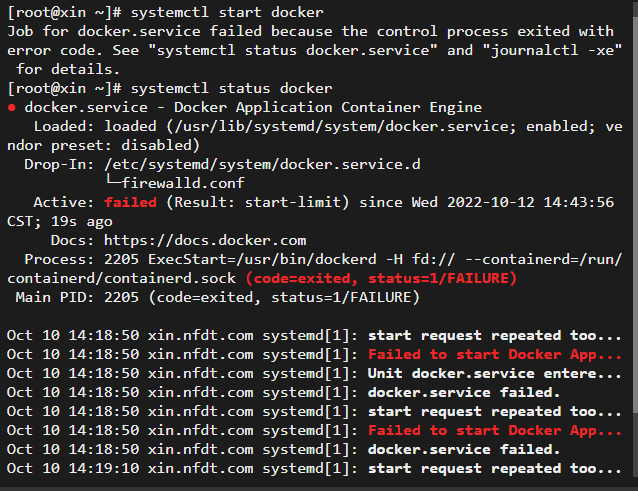
Task: Click the red status dot before docker.service
Action: [x=12, y=108]
